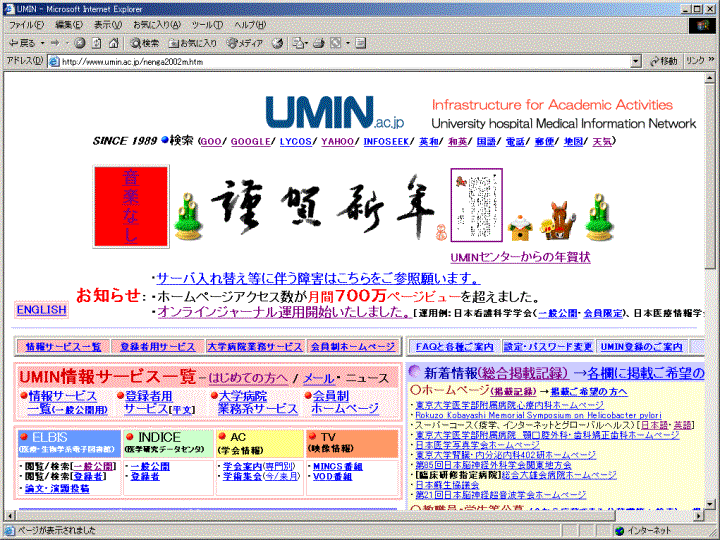720x540 pixels.
Task: Click the ENGLISH link
Action: click(x=41, y=310)
